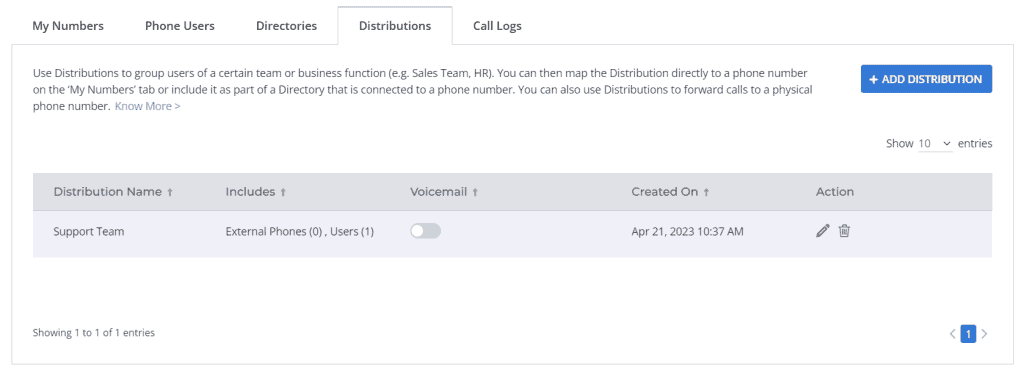
Task: Sort by Distribution Name arrow icon
Action: point(170,193)
